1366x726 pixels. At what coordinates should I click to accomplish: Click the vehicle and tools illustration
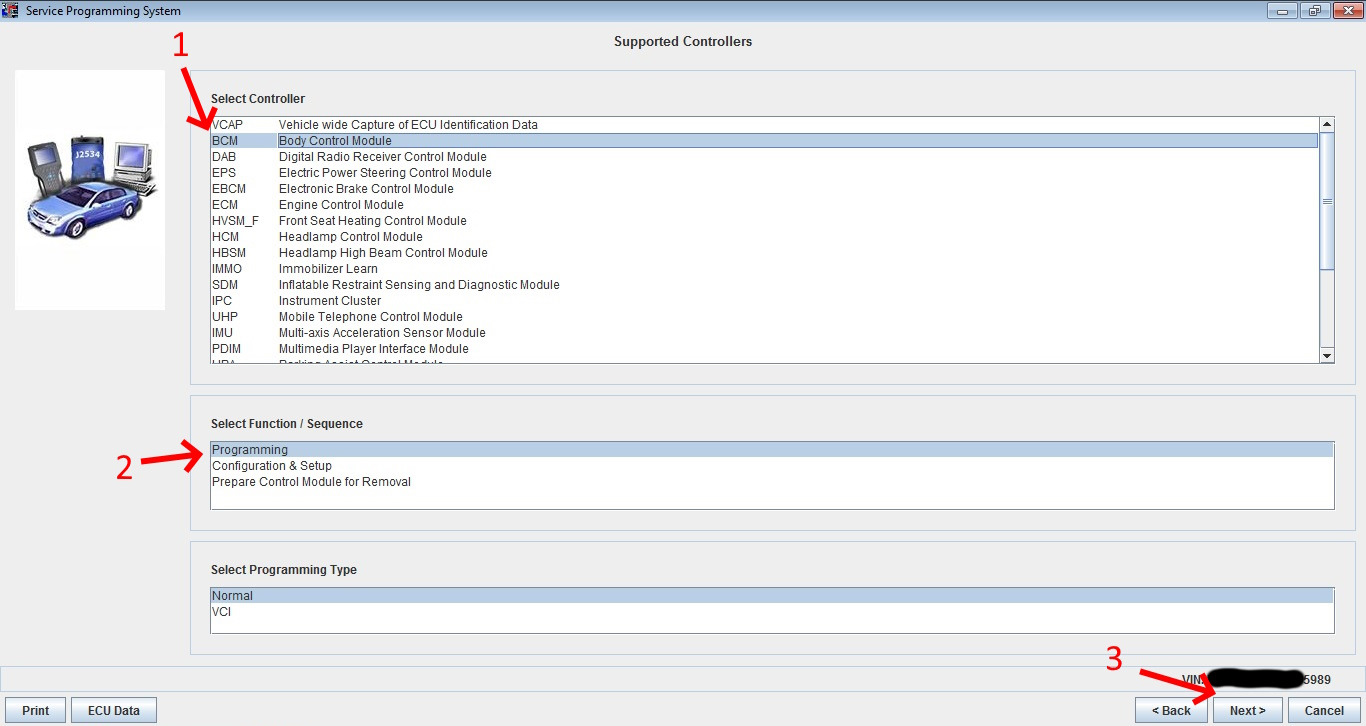coord(90,190)
